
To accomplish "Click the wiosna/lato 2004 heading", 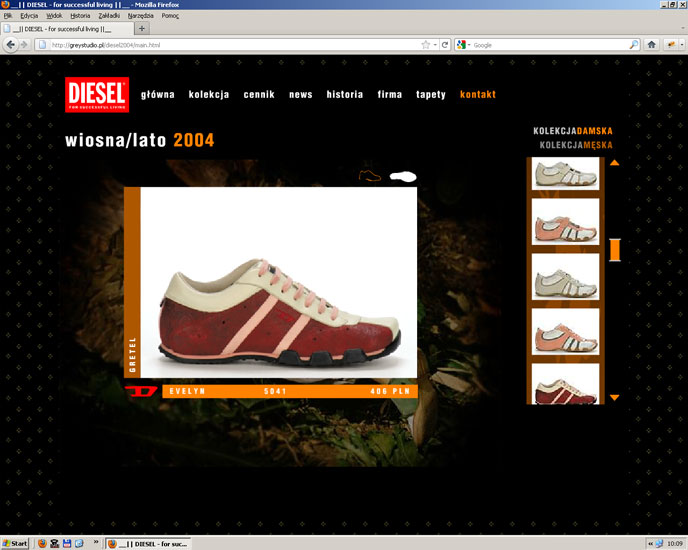I will (140, 140).
